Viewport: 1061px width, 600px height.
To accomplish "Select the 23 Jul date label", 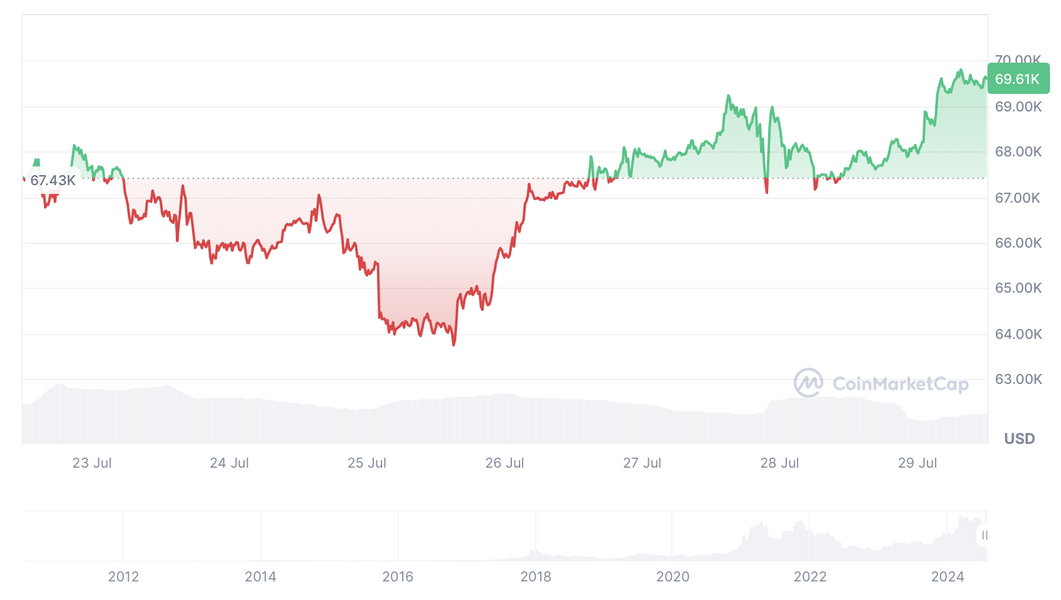I will [x=92, y=463].
